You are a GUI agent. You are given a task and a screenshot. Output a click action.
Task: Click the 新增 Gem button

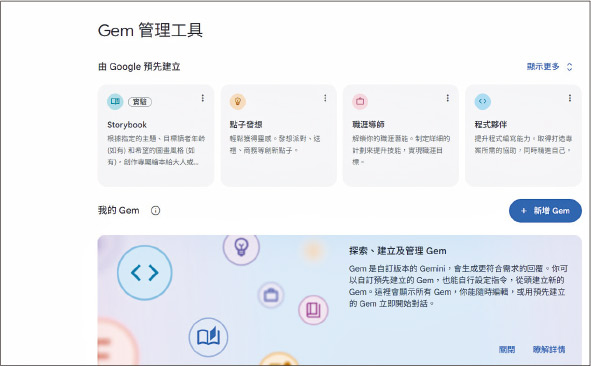pyautogui.click(x=545, y=211)
